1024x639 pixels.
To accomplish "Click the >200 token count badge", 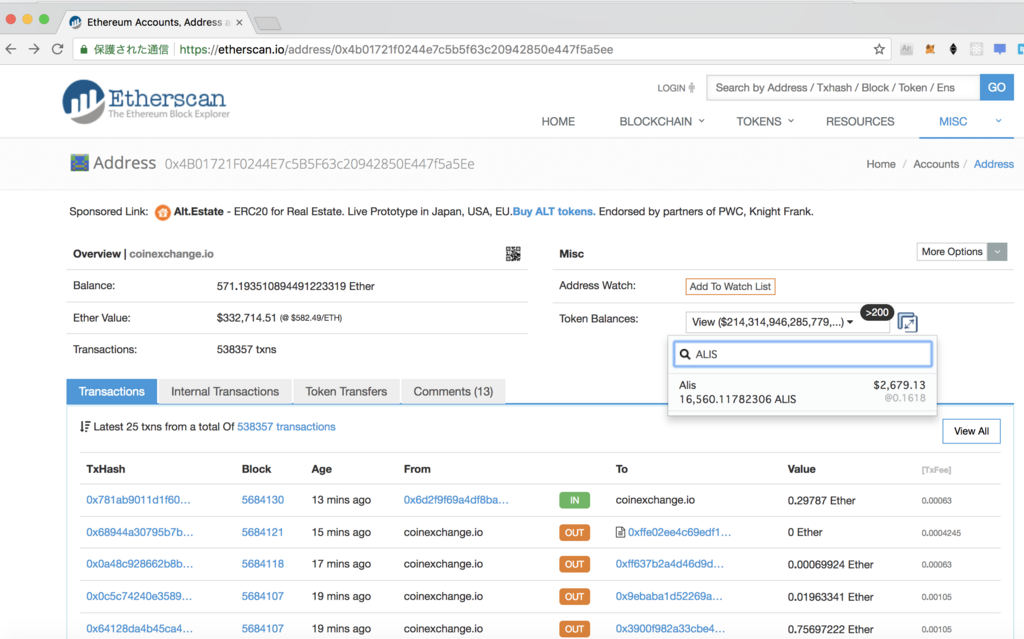I will [877, 312].
